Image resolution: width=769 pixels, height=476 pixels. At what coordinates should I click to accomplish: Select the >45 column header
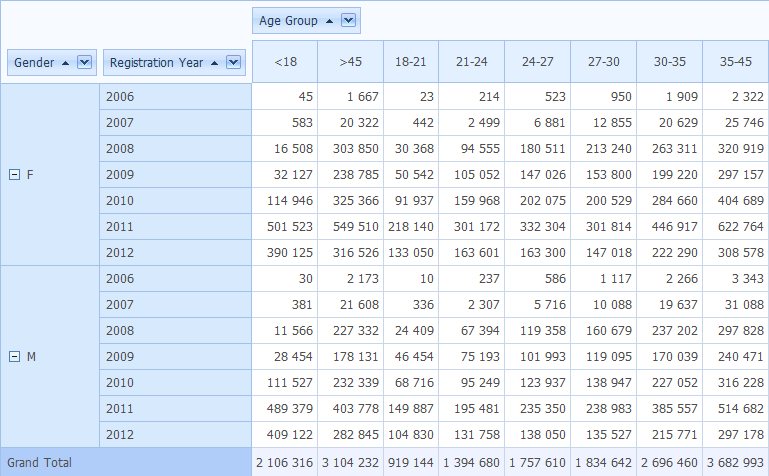(350, 62)
